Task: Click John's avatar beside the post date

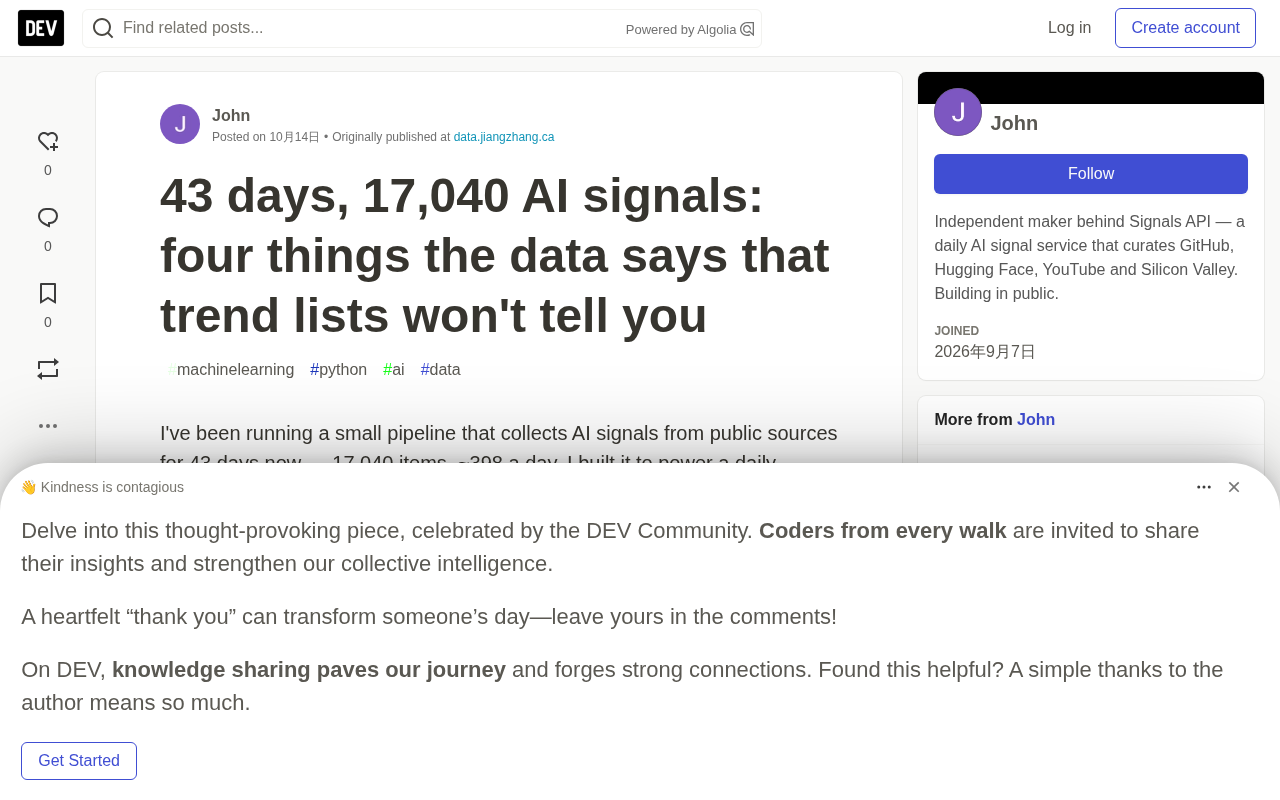Action: click(x=180, y=124)
